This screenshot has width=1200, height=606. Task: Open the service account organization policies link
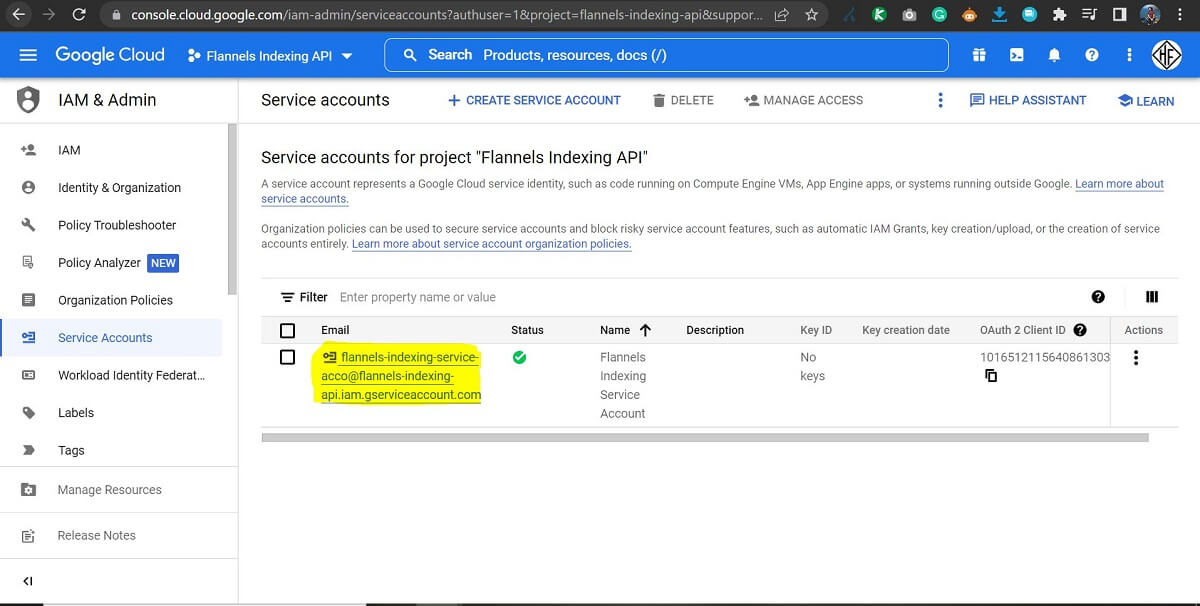tap(491, 244)
